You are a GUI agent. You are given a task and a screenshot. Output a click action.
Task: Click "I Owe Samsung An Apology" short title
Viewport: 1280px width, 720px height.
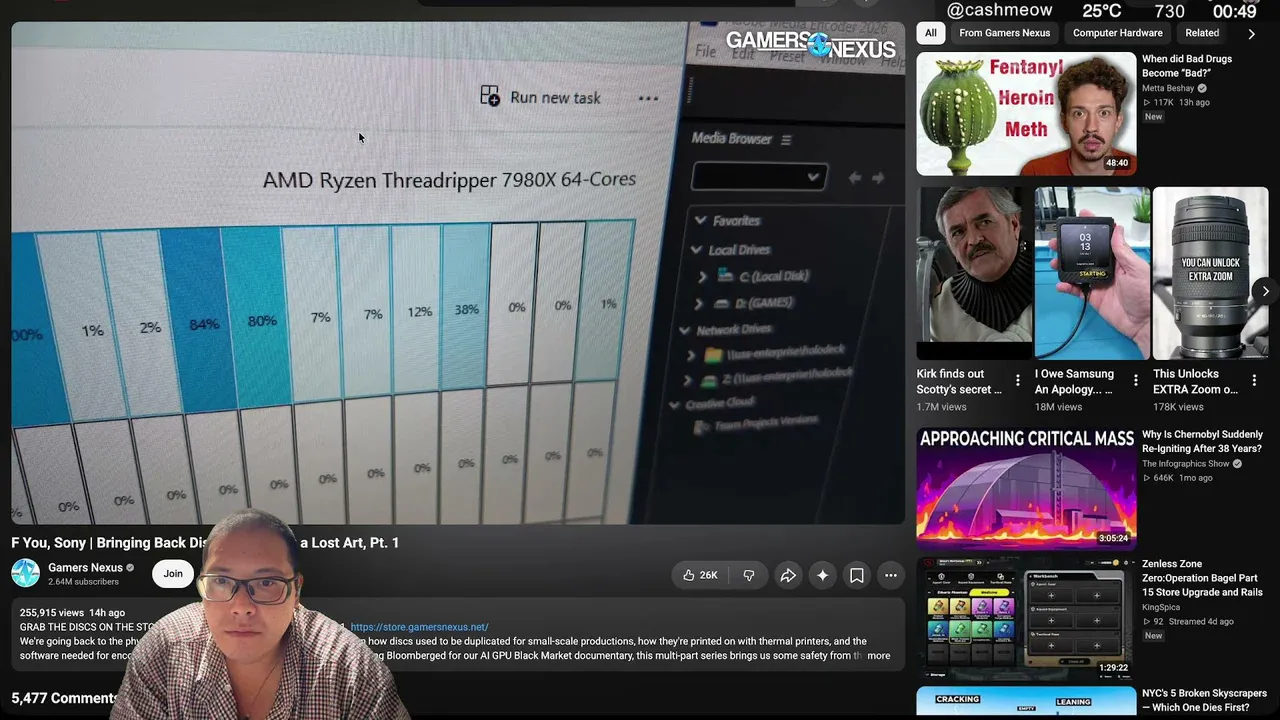click(x=1075, y=382)
